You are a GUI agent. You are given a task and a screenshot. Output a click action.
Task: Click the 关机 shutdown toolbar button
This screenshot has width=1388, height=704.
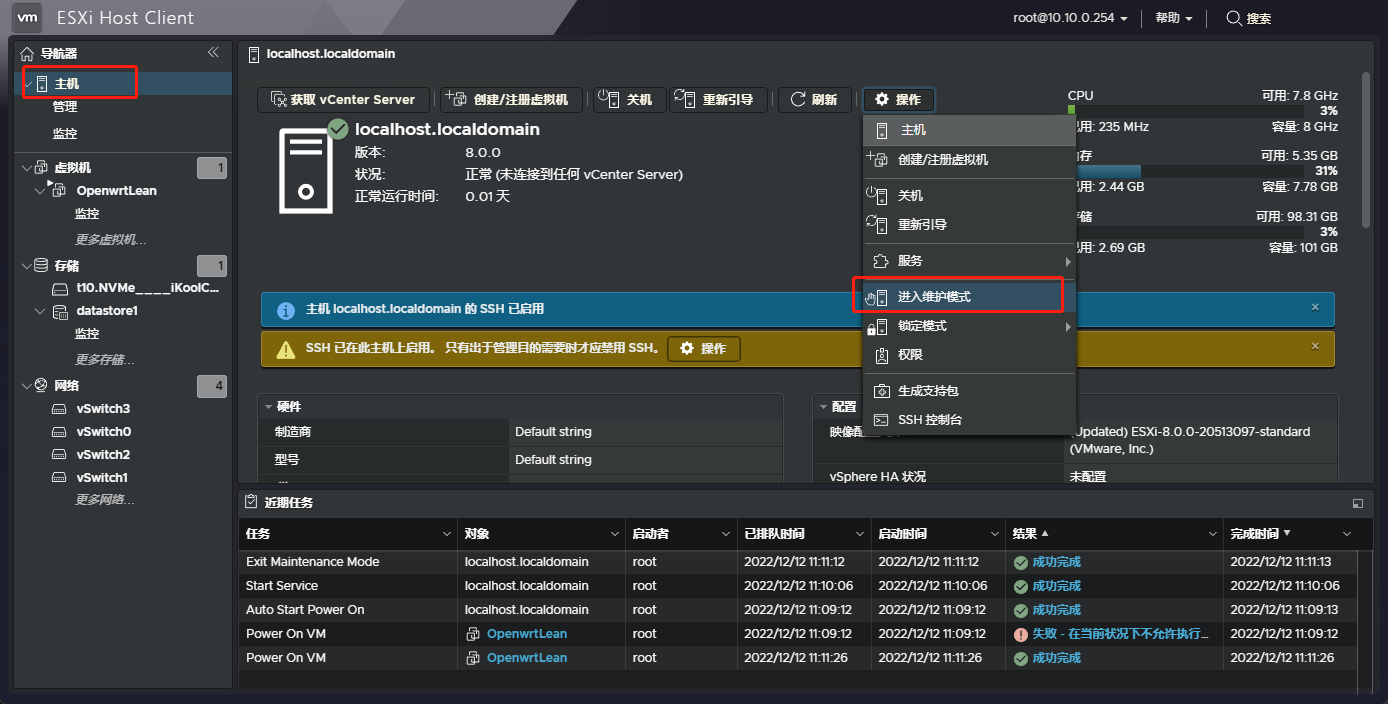(628, 100)
